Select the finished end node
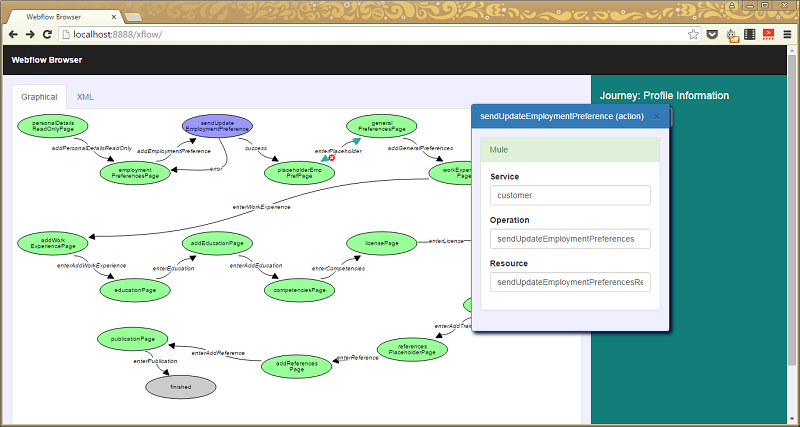 pyautogui.click(x=180, y=386)
